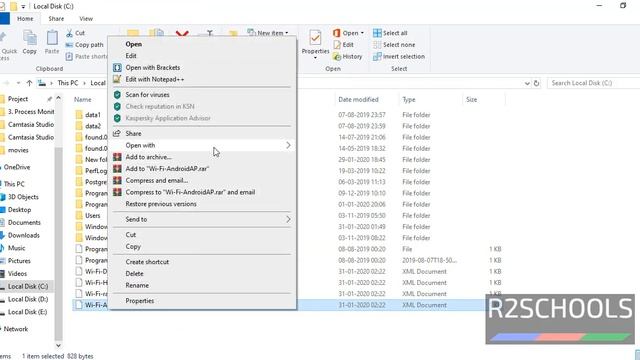Image resolution: width=640 pixels, height=360 pixels.
Task: Click the Search Local Disk (C:) box
Action: [593, 83]
